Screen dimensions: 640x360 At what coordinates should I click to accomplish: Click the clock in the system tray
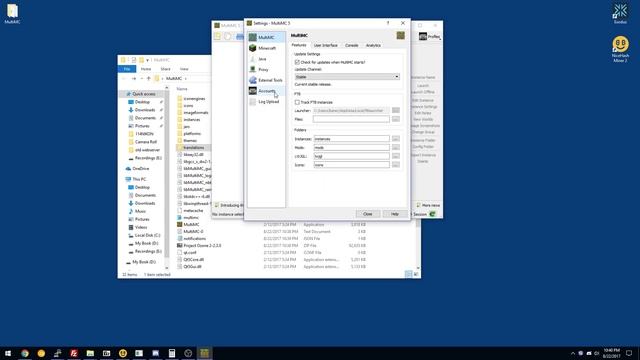[611, 353]
